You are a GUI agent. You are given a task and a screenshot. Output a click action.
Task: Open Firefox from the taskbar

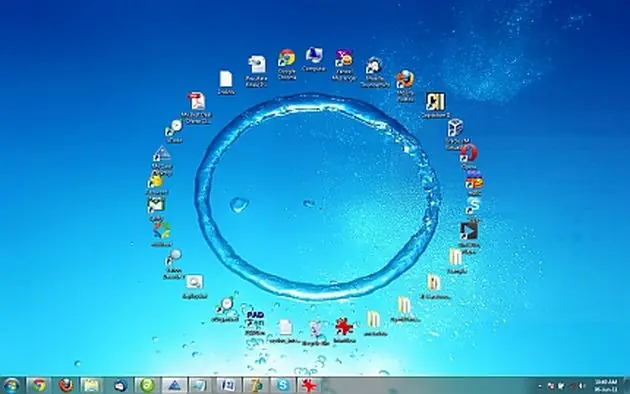click(65, 386)
